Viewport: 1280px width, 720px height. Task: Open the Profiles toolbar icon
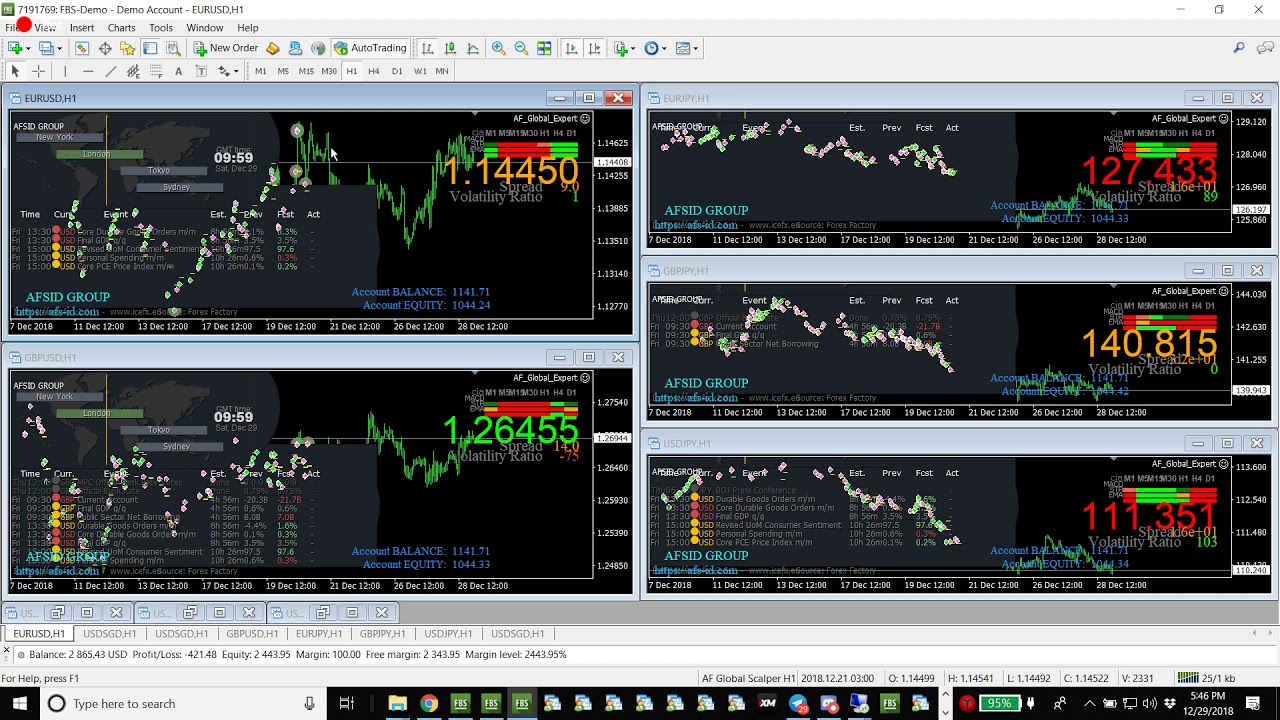pyautogui.click(x=45, y=48)
